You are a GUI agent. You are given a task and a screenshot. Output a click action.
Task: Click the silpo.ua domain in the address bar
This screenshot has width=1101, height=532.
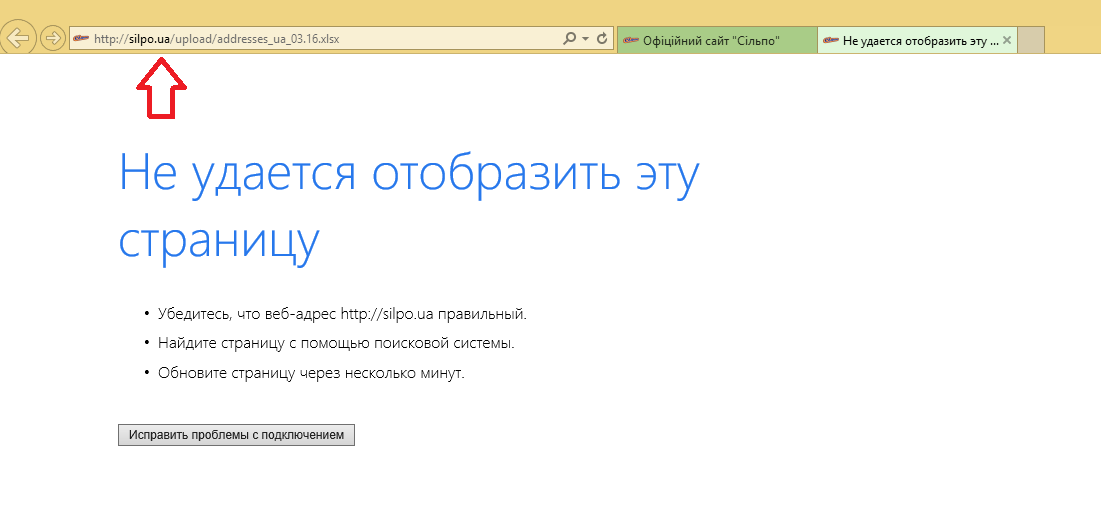pos(149,39)
